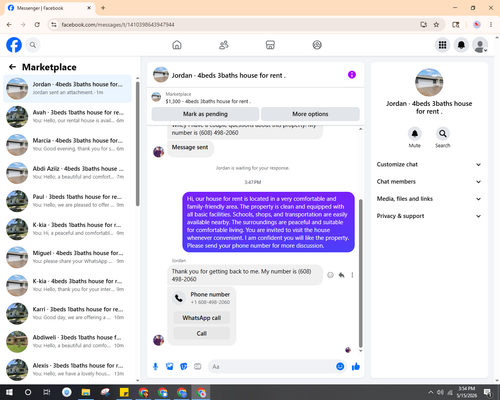Send a thumbs-up like
The height and width of the screenshot is (400, 500).
[356, 367]
